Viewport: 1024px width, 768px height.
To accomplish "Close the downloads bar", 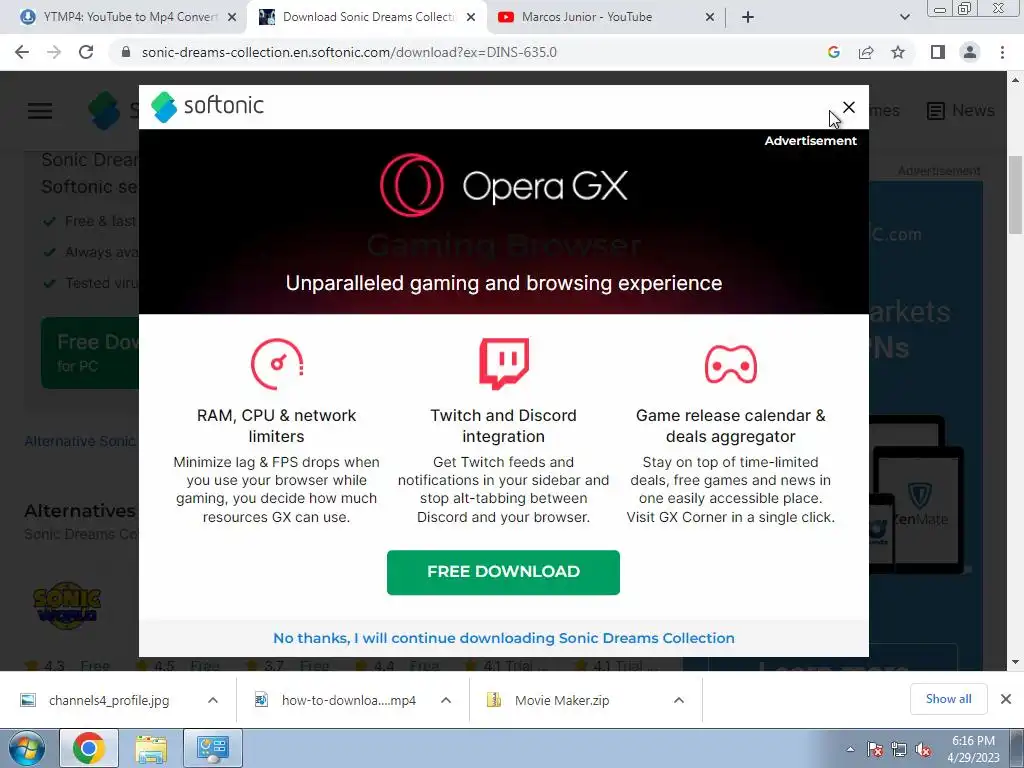I will tap(1006, 699).
